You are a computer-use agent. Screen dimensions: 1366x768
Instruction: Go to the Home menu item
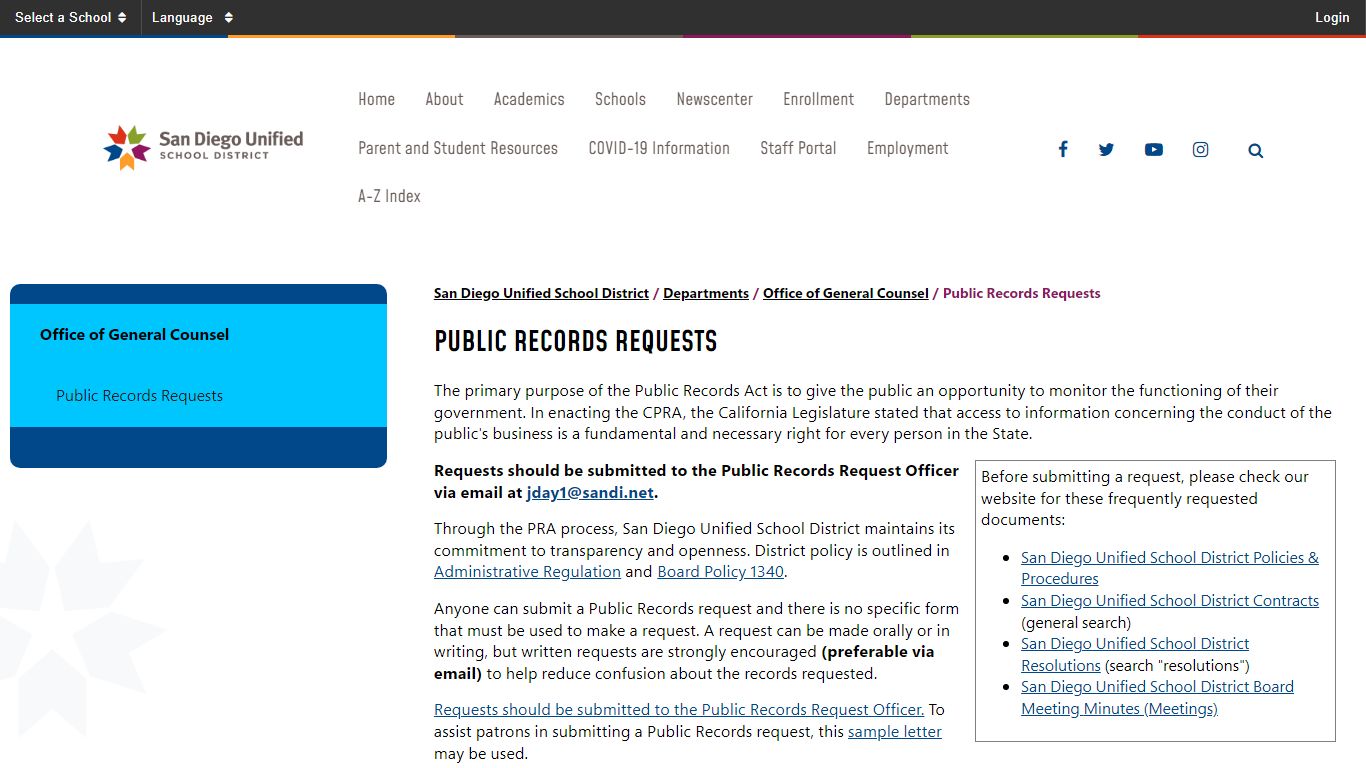pos(376,99)
